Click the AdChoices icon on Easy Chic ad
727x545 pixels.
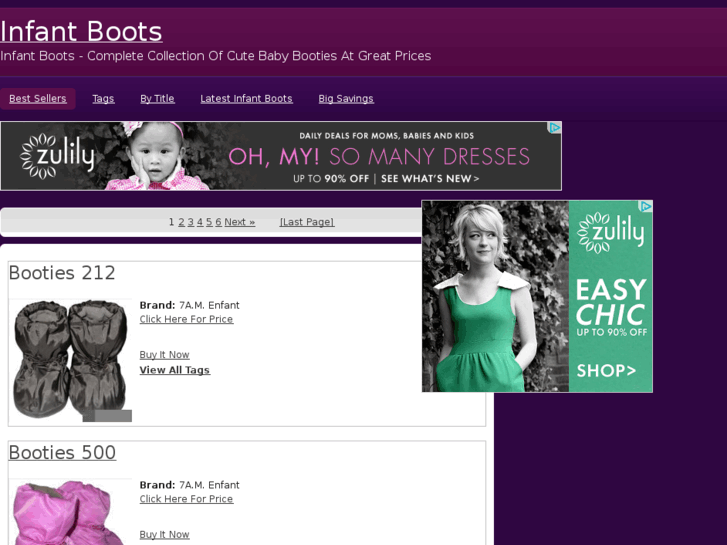coord(646,206)
